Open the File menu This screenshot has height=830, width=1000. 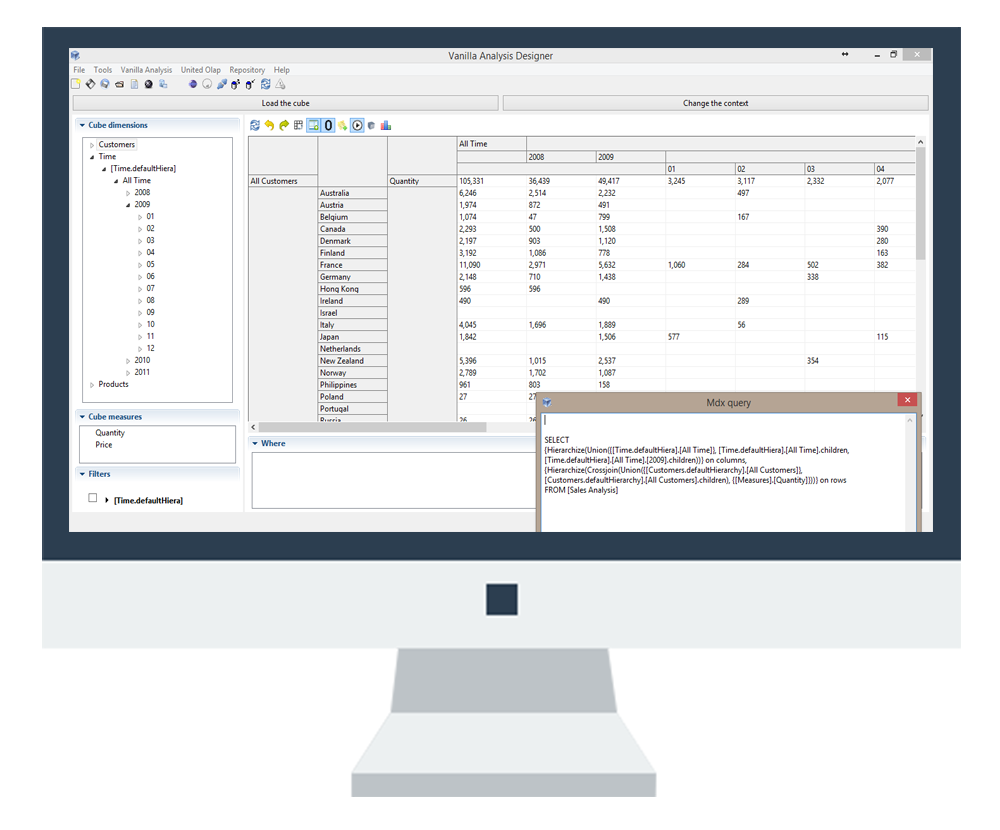79,70
